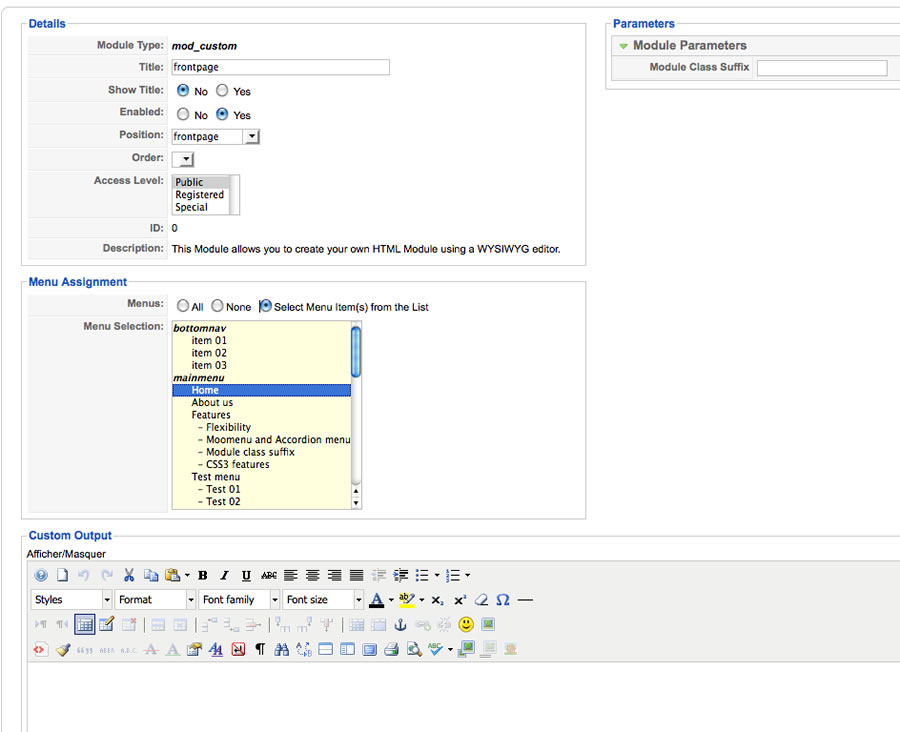Open the Font family dropdown
The image size is (900, 732).
239,600
